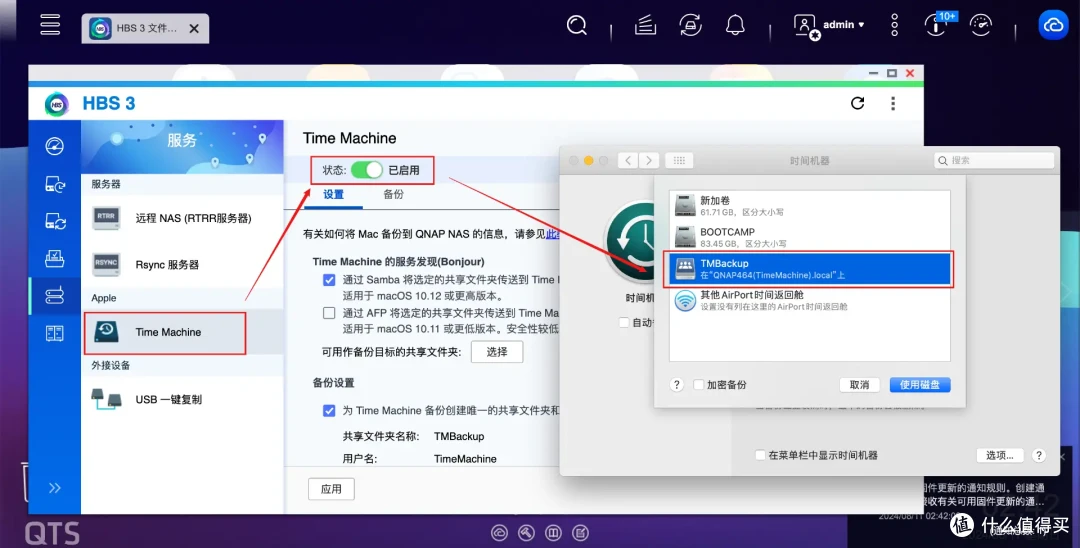Click the admin user avatar icon
Viewport: 1080px width, 548px height.
pos(805,26)
